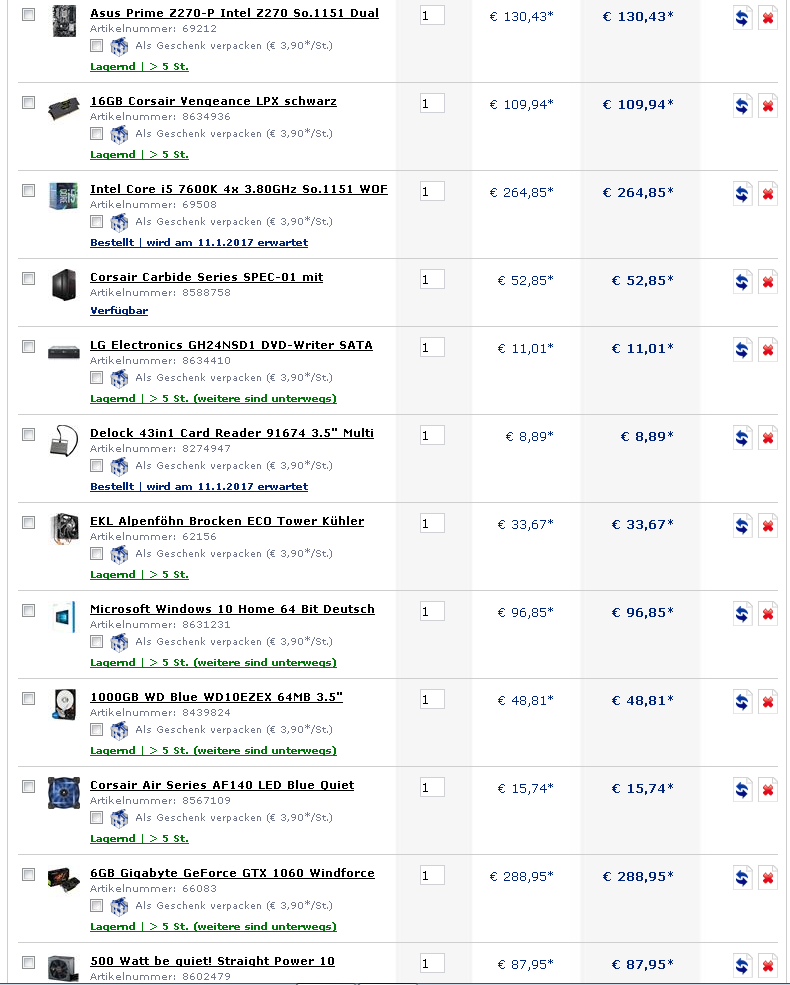Image resolution: width=790 pixels, height=985 pixels.
Task: Update icon for 1000GB WD Blue row
Action: pos(742,701)
